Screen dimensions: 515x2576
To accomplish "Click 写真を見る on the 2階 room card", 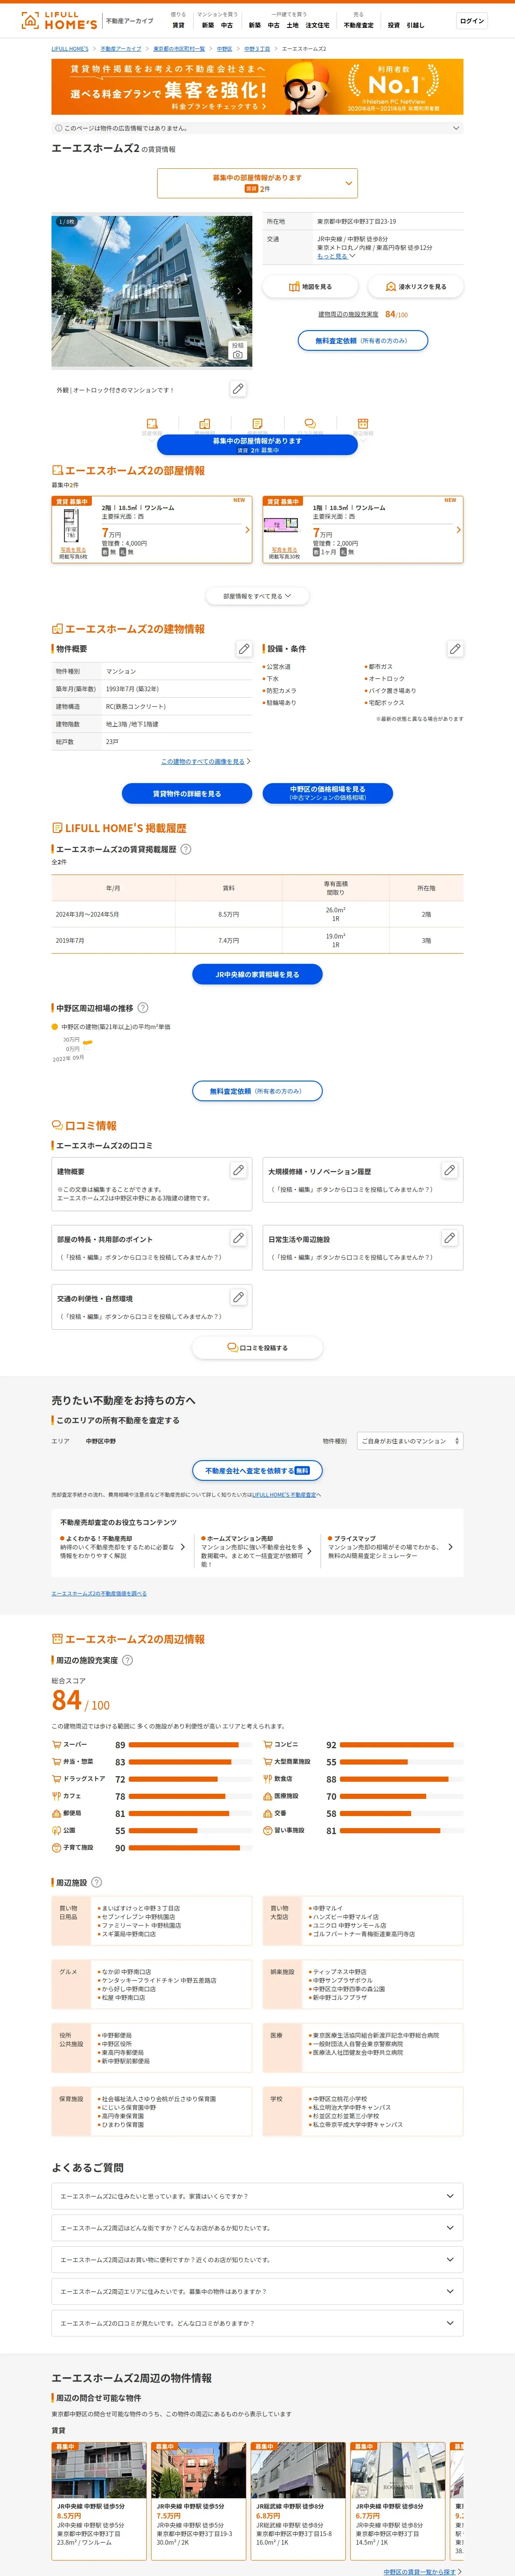I will coord(73,550).
